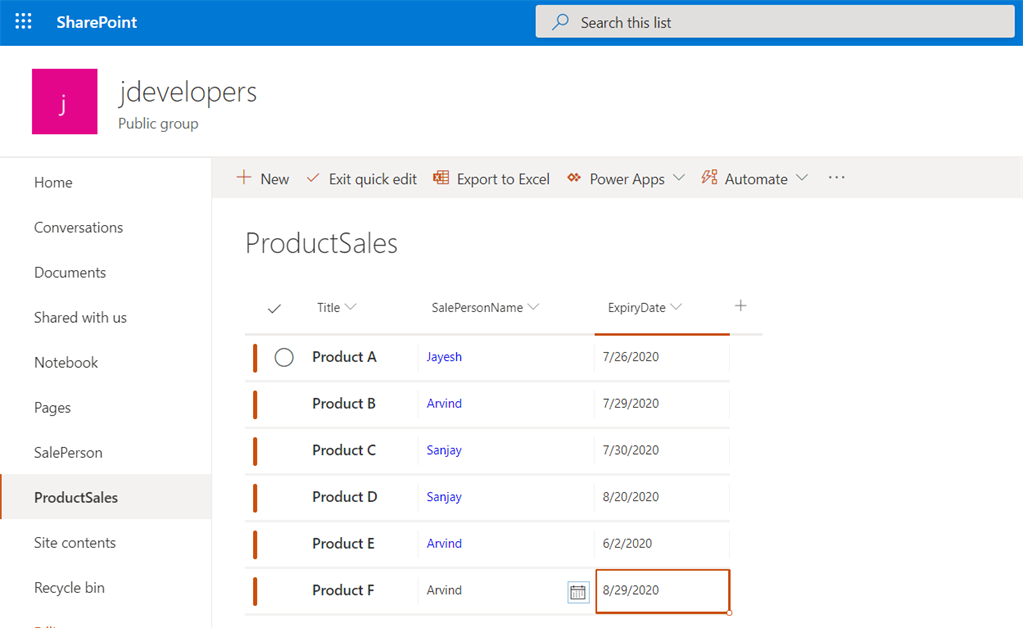Expand the Title column dropdown

351,307
